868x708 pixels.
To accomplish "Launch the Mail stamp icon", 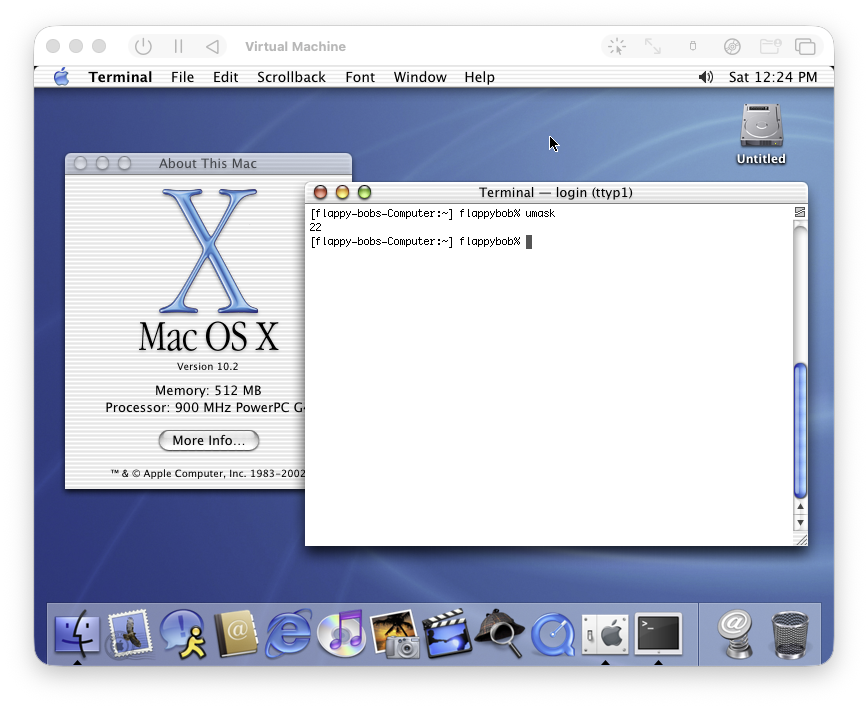I will click(129, 634).
